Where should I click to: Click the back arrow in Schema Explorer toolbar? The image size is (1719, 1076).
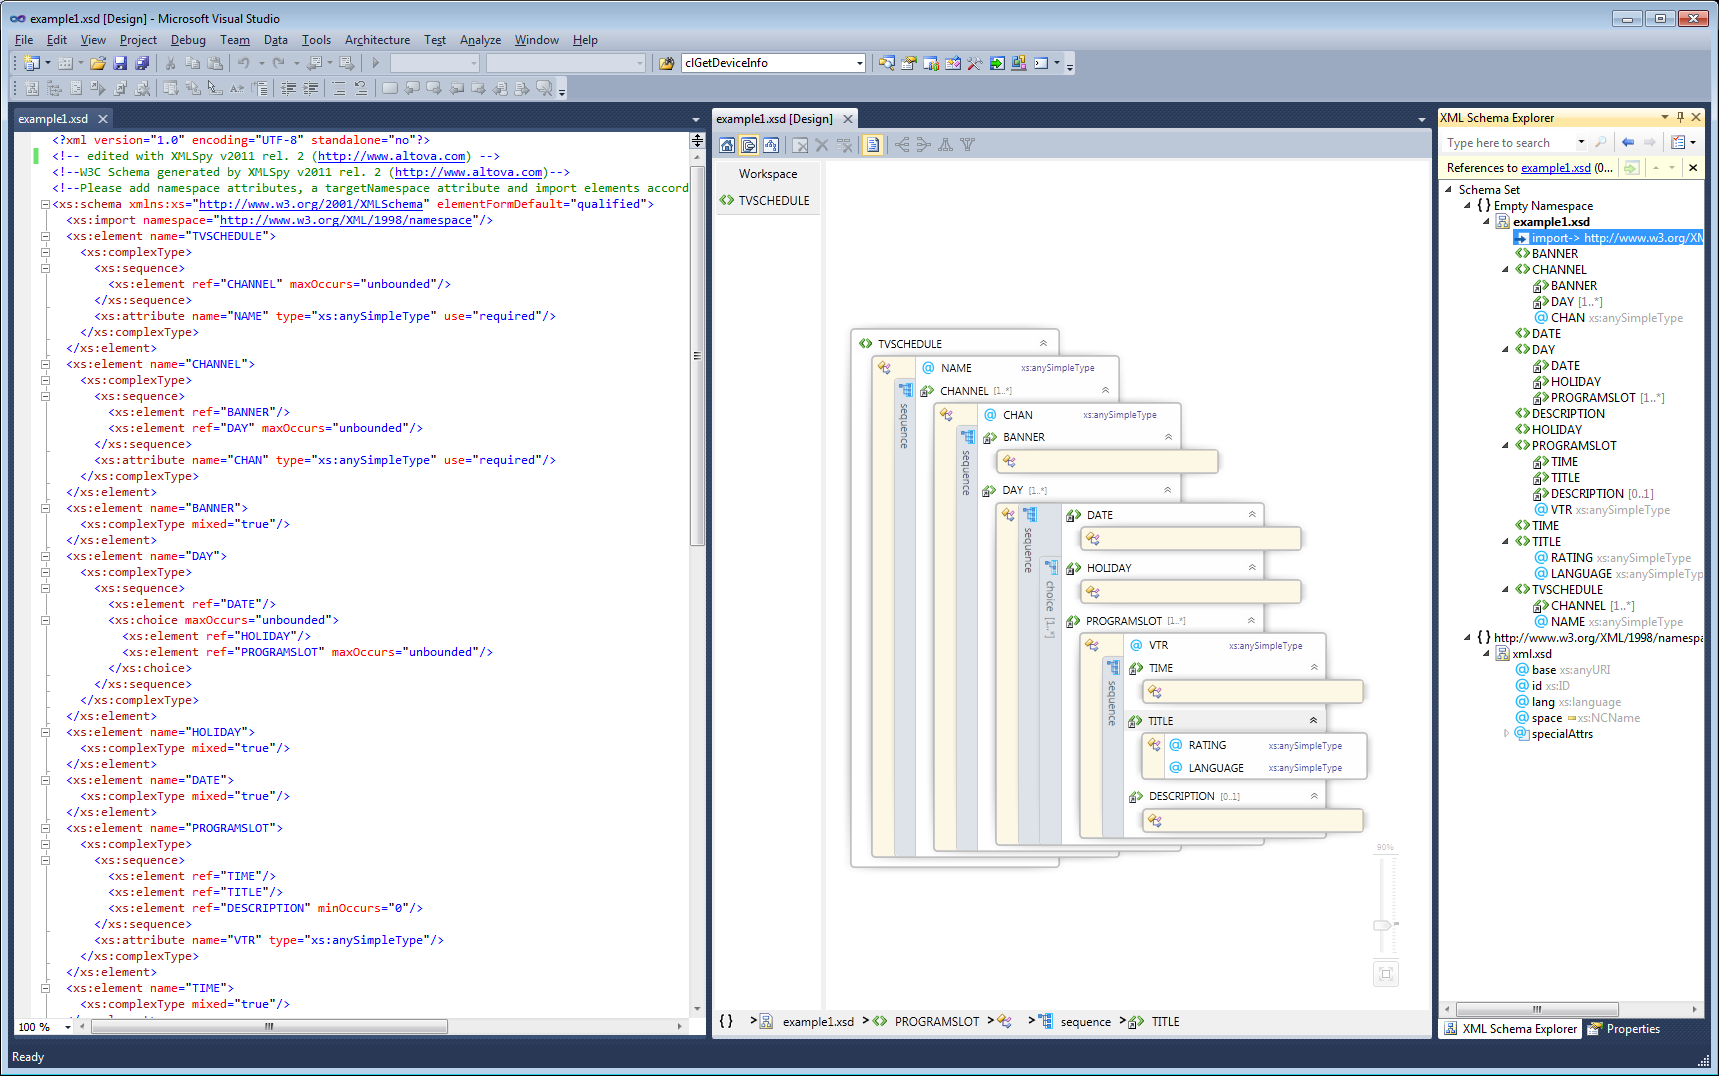1628,143
